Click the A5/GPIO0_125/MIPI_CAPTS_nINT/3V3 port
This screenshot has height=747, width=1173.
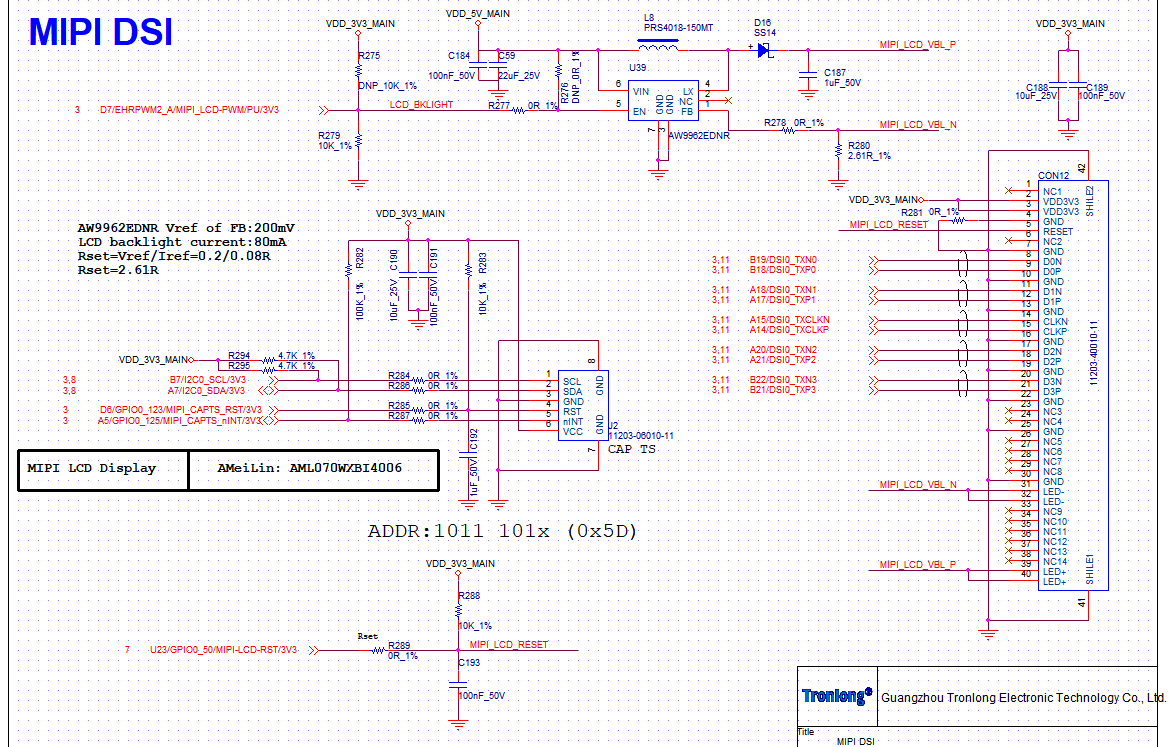click(x=180, y=421)
